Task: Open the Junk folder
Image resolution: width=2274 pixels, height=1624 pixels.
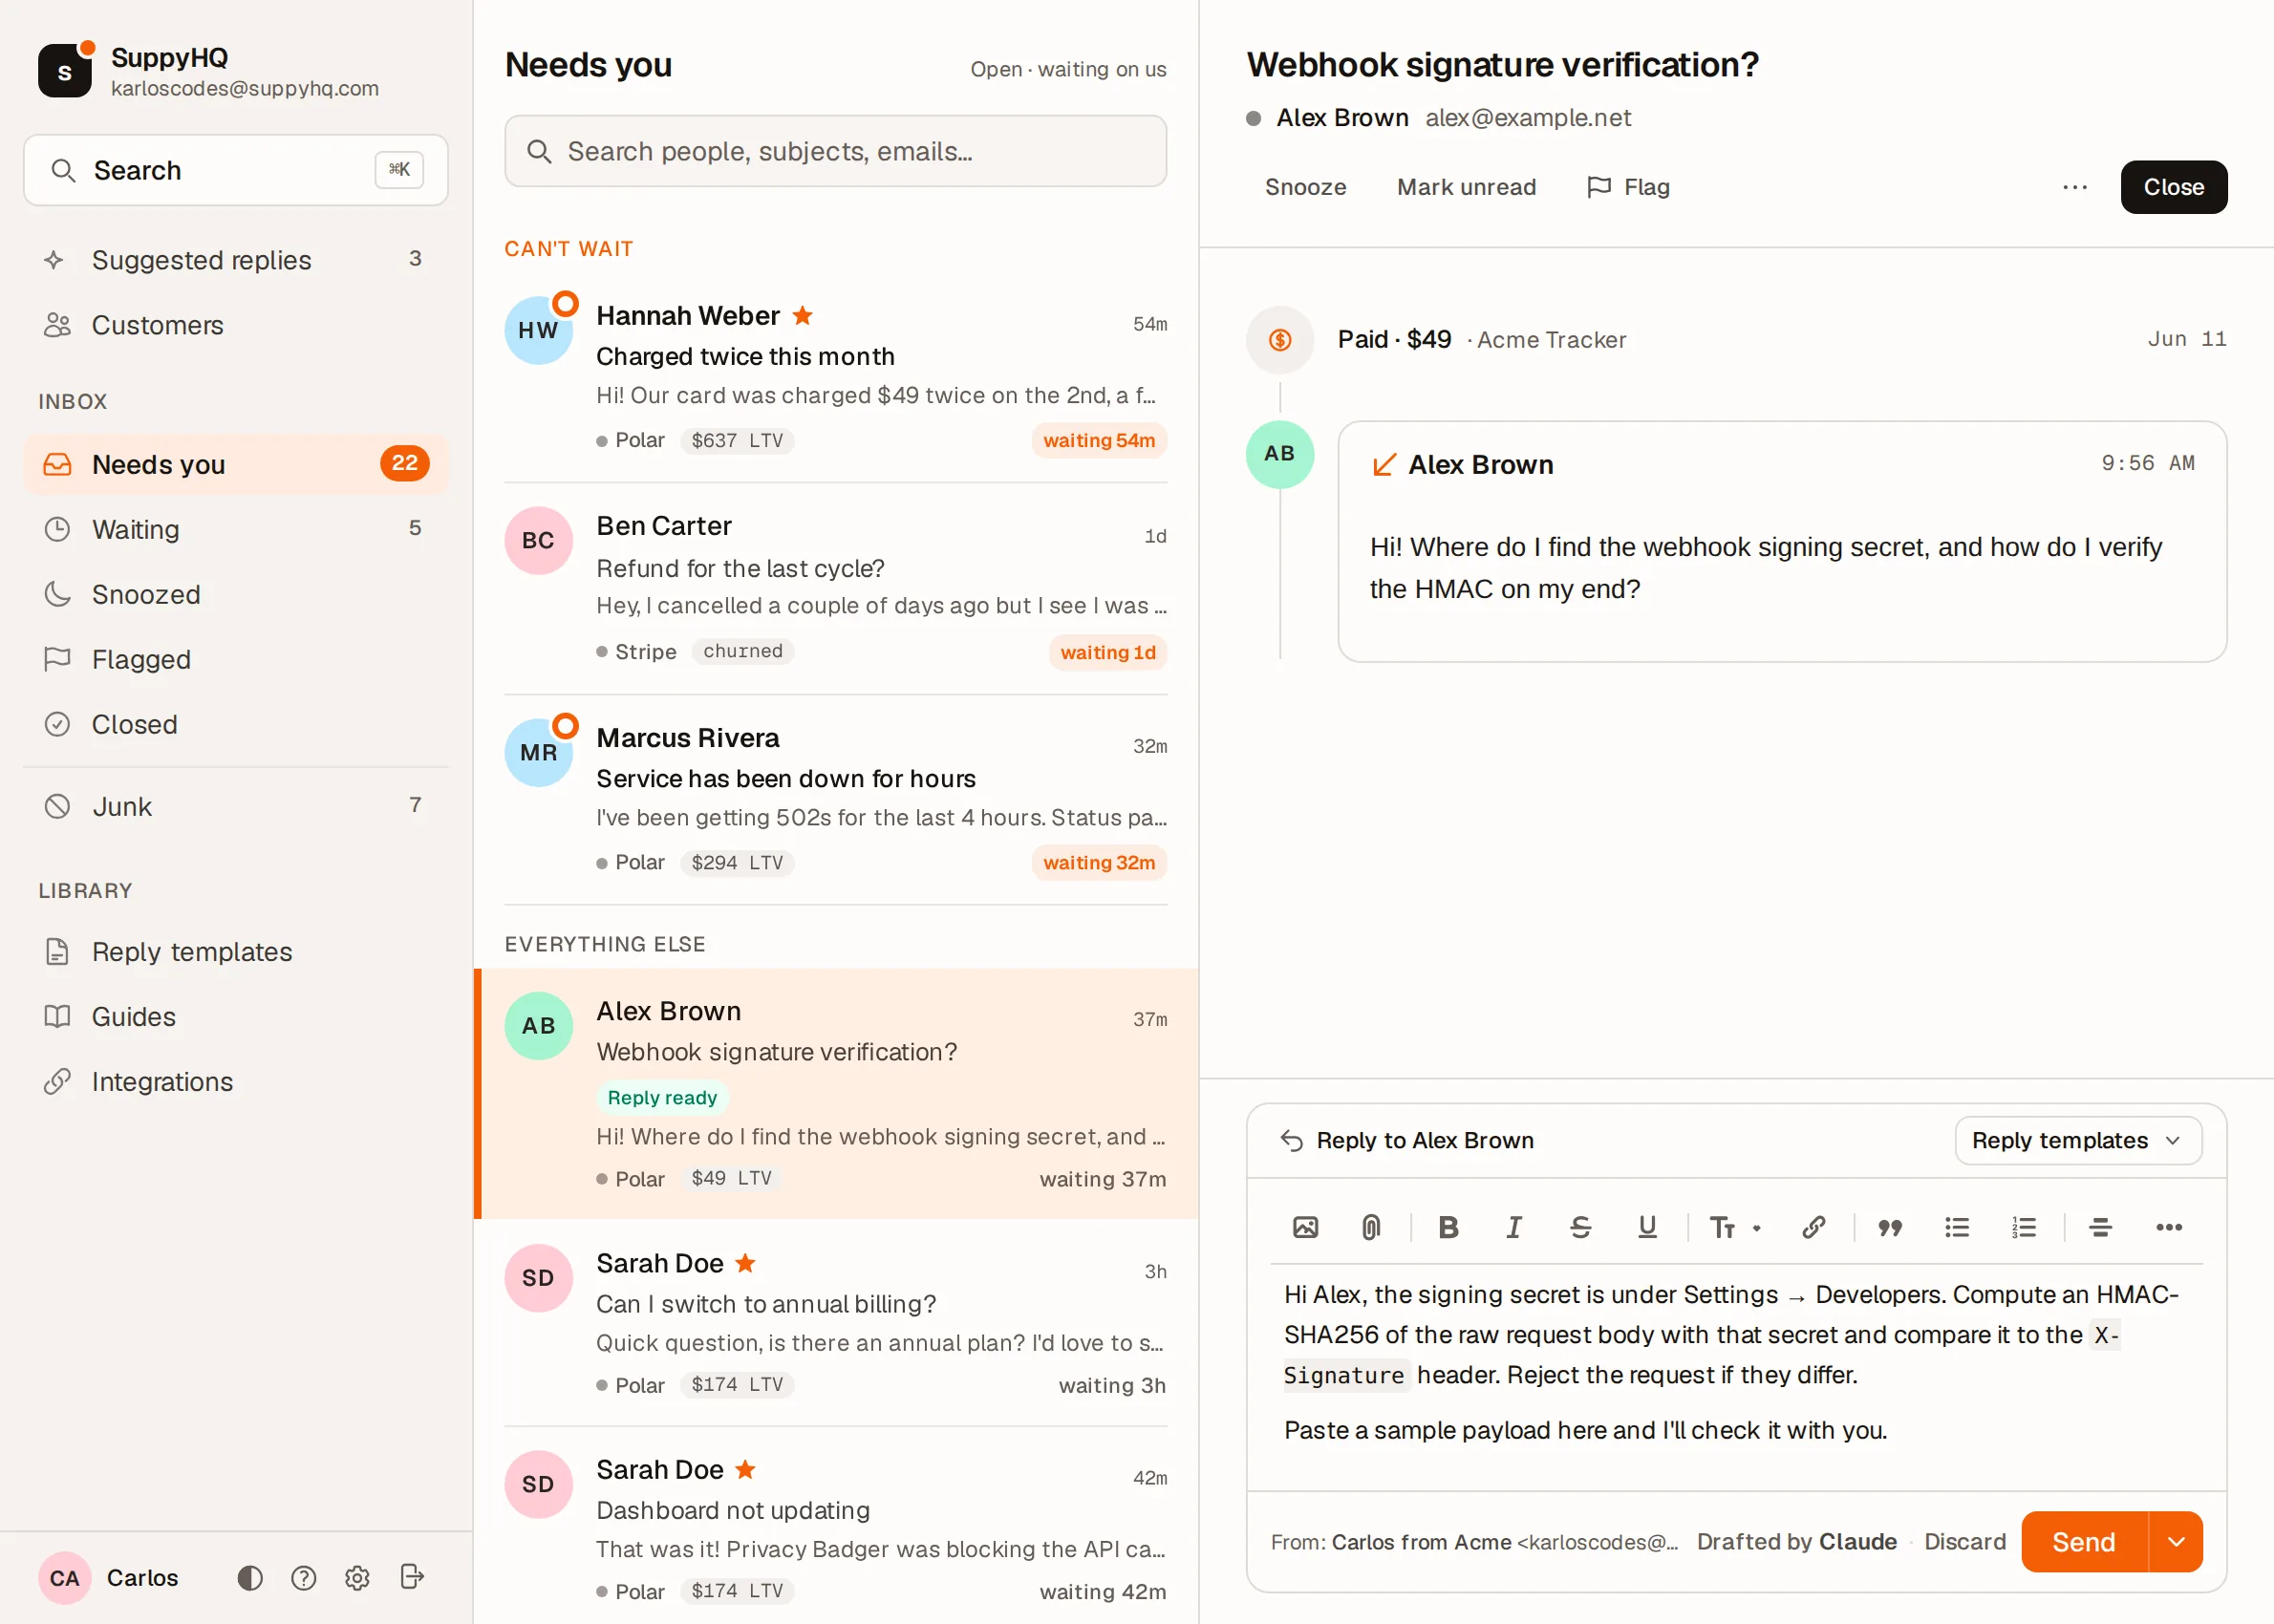Action: [x=236, y=806]
